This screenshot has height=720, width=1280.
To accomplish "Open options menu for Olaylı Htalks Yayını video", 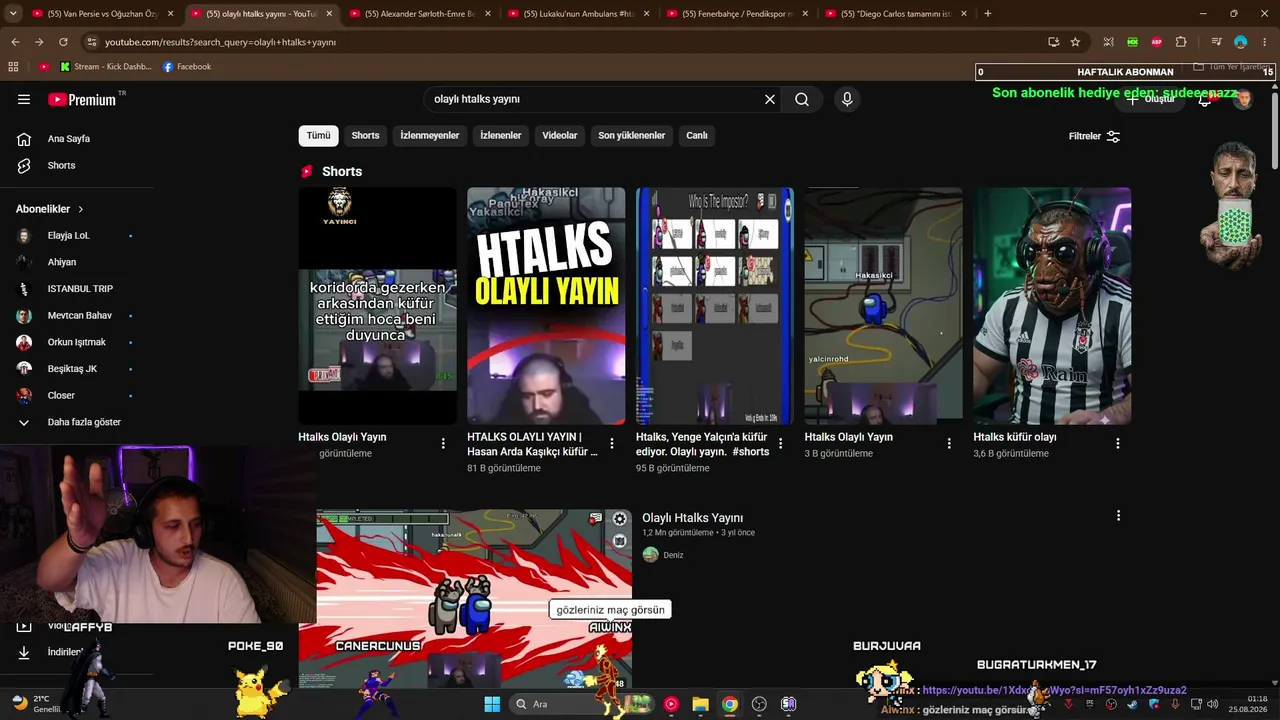I will point(1118,516).
